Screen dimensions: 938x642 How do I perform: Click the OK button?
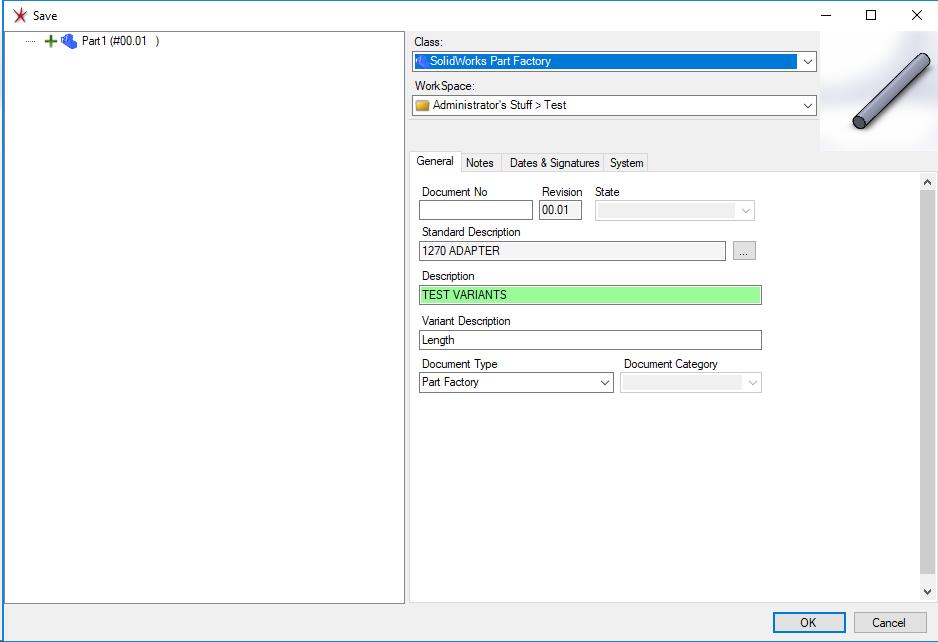pyautogui.click(x=808, y=622)
